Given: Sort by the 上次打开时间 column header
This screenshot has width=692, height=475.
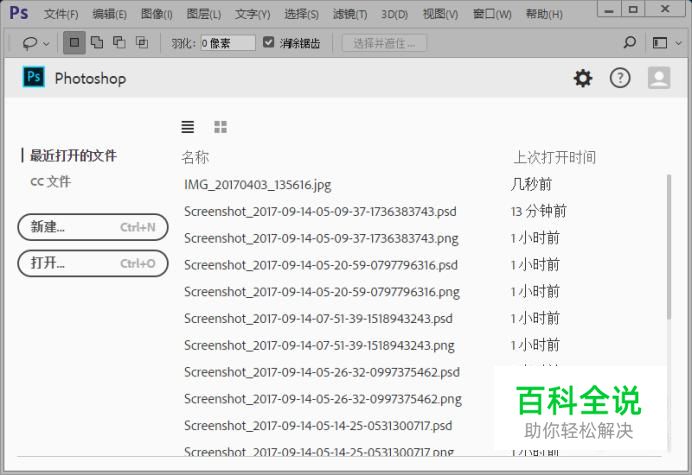Looking at the screenshot, I should pyautogui.click(x=554, y=157).
